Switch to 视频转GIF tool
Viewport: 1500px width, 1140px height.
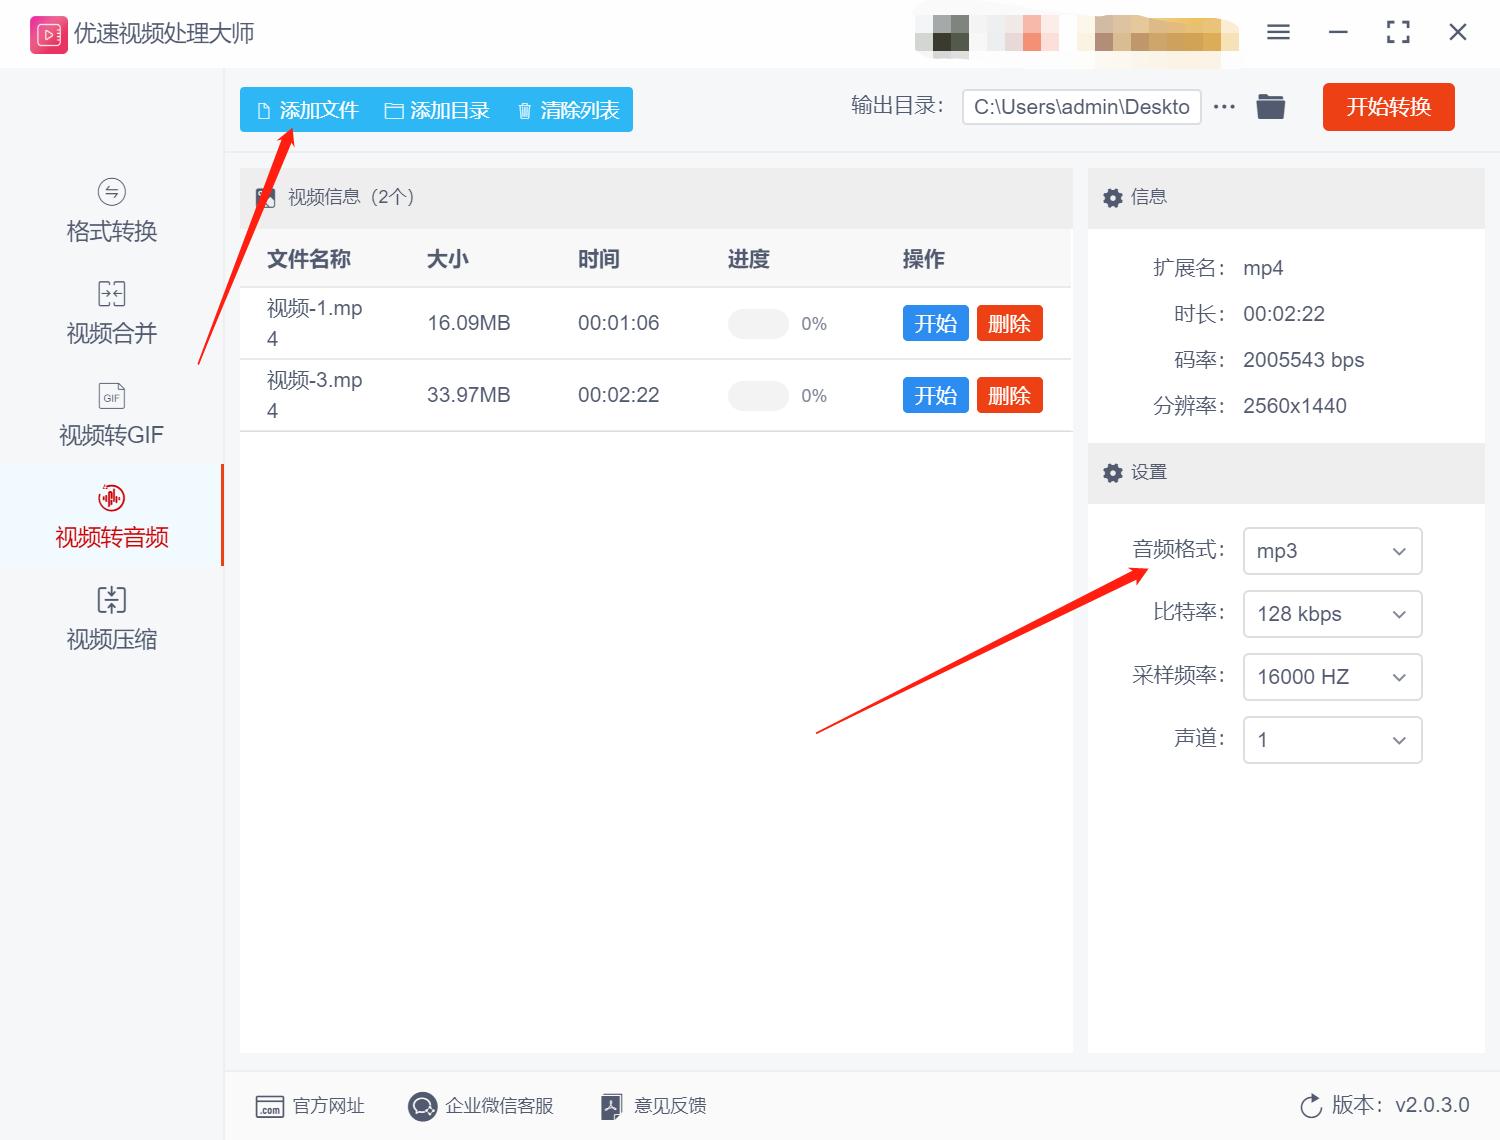pos(110,415)
